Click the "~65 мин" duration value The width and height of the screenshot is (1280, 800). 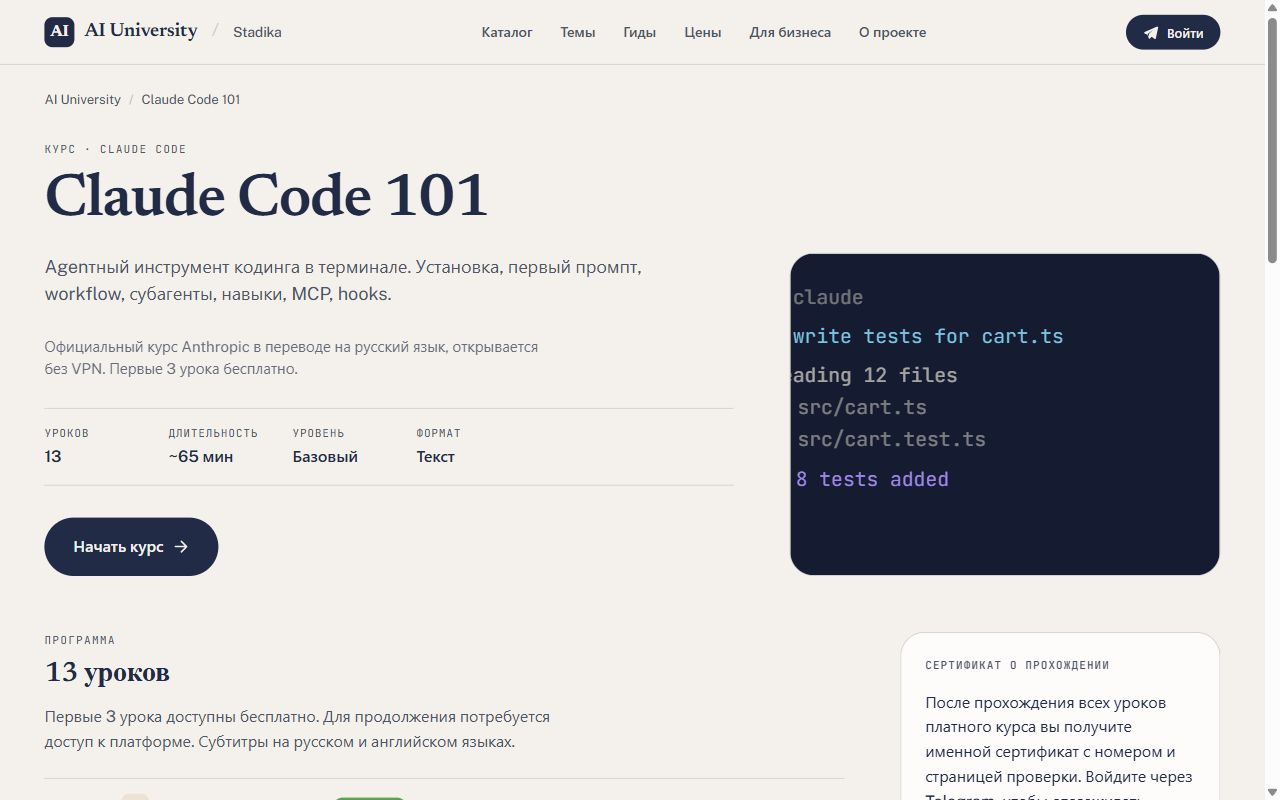coord(201,457)
